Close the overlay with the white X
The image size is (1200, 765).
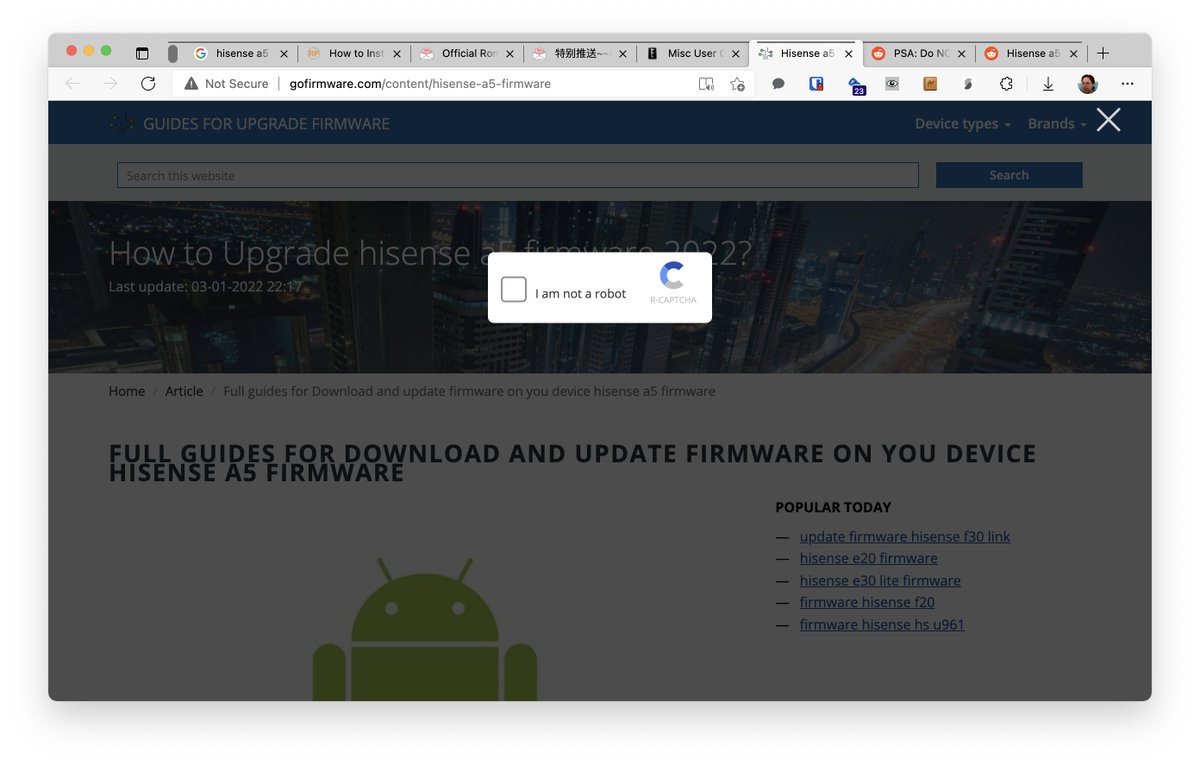click(x=1108, y=120)
